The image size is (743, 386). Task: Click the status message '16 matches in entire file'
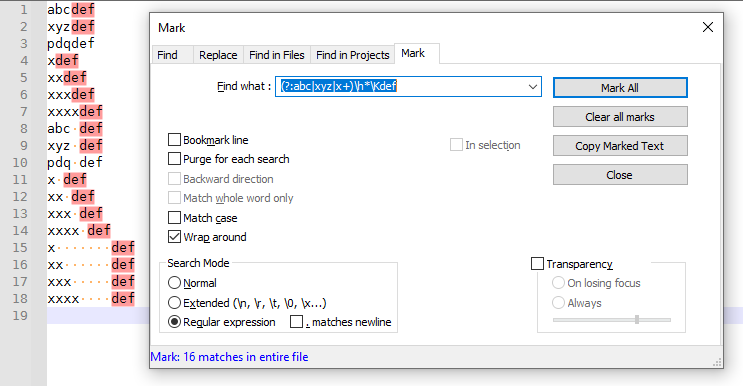click(229, 357)
